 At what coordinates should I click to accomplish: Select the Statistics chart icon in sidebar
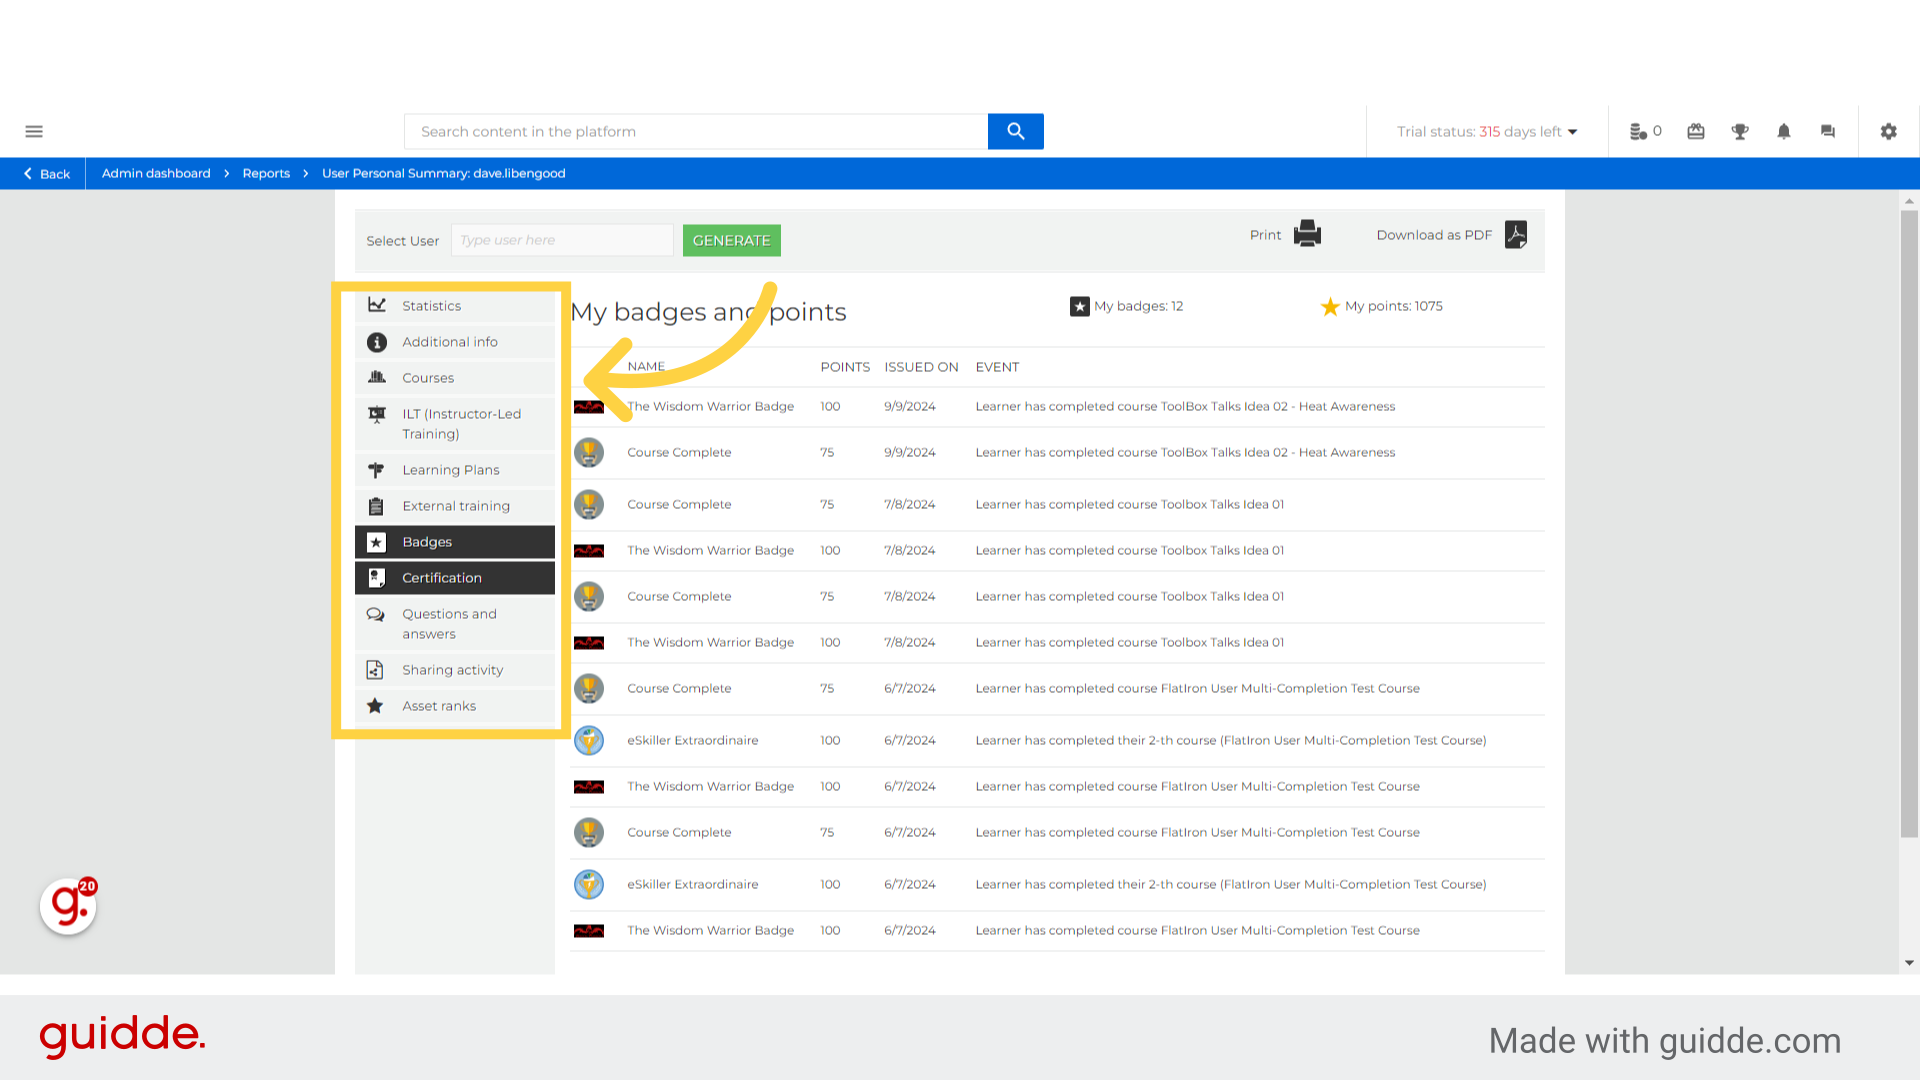point(377,304)
